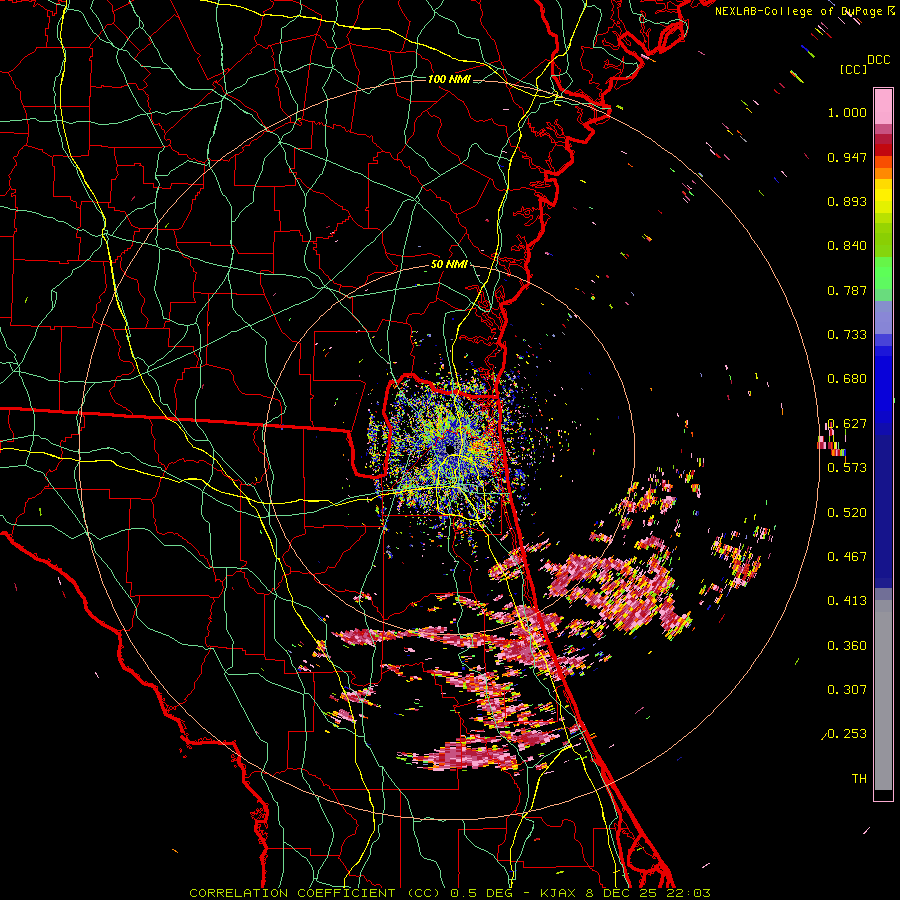Click the 0.467 scale value
Screen dimensions: 900x900
847,557
